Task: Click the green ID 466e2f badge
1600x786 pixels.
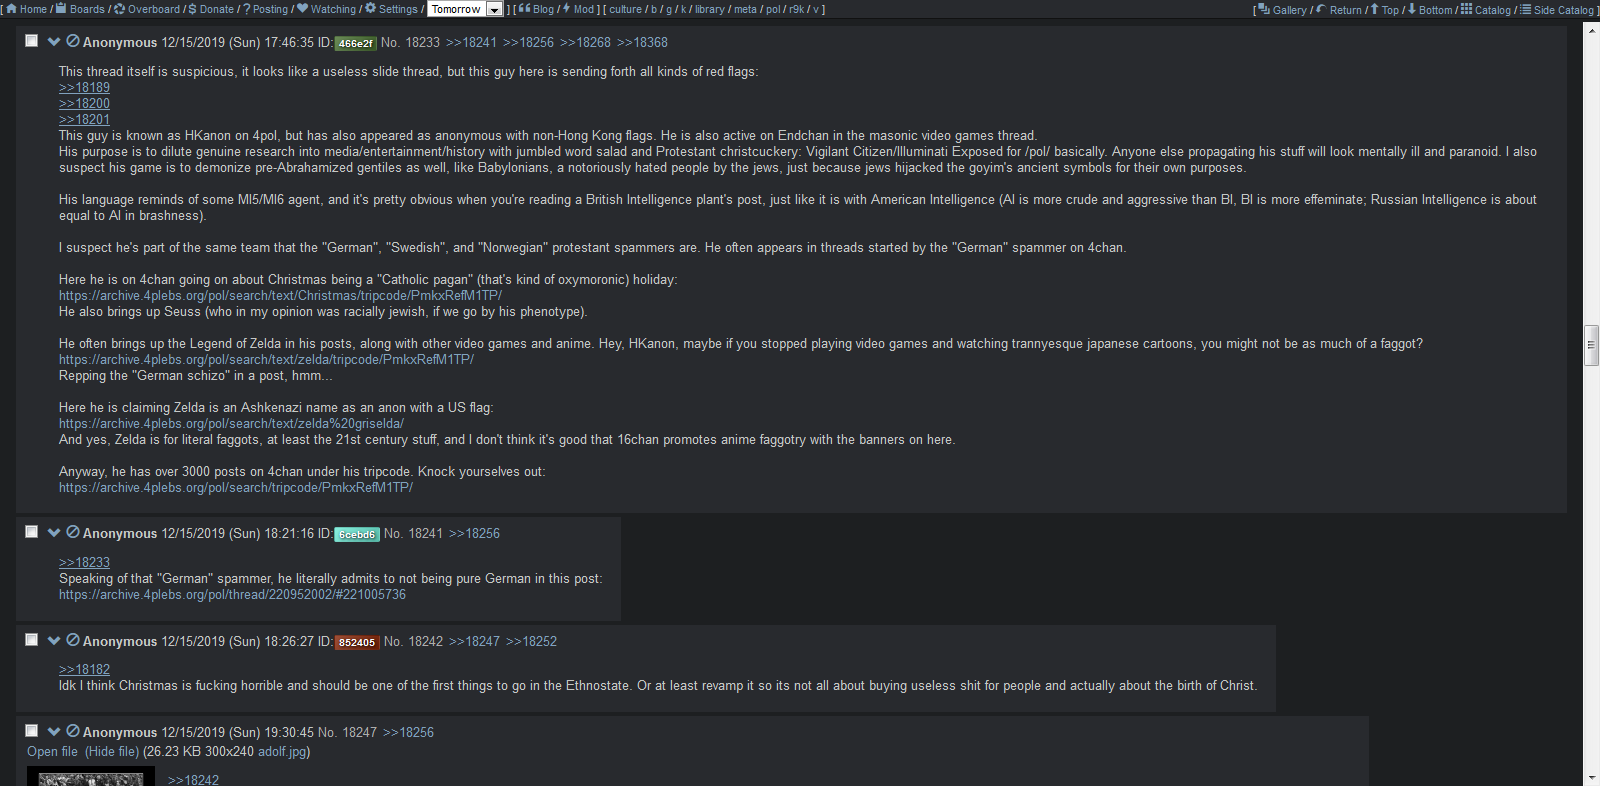Action: pyautogui.click(x=355, y=43)
